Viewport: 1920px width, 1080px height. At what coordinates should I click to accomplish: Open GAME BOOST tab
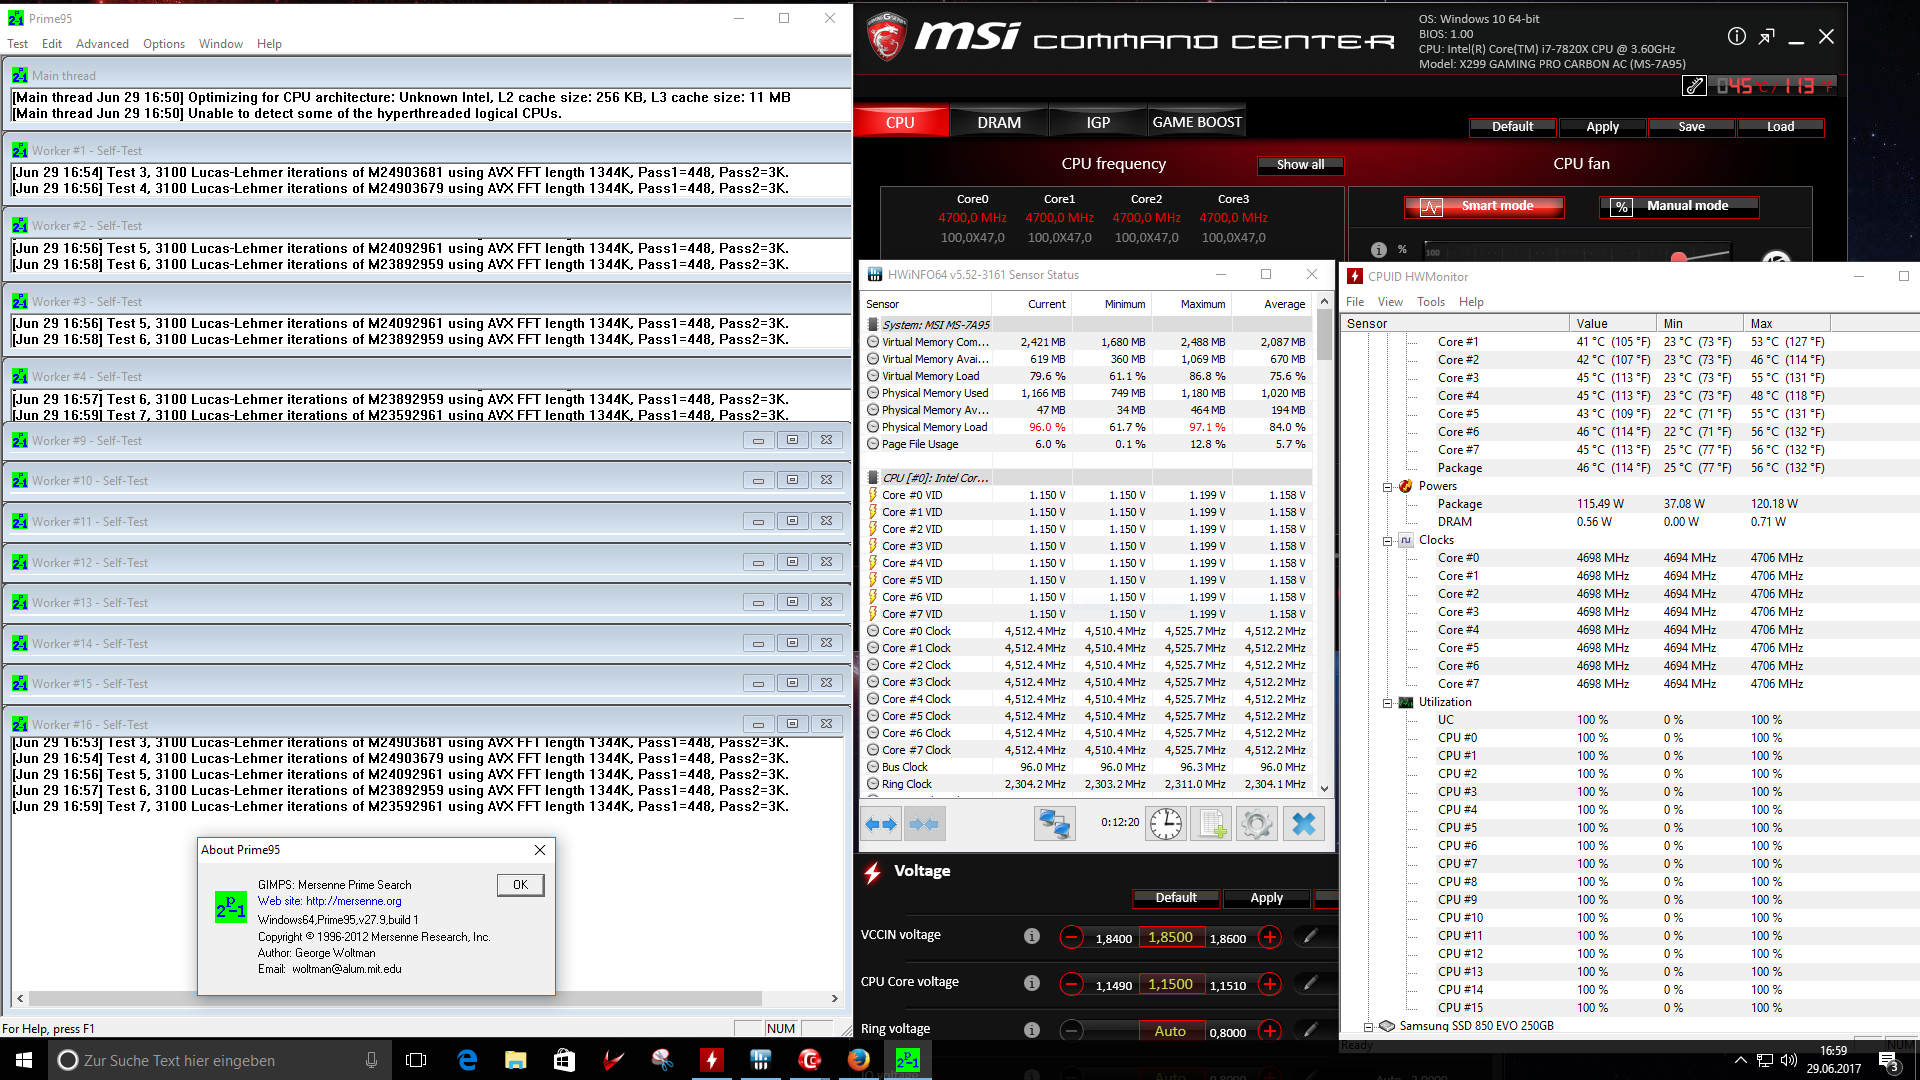click(1197, 122)
